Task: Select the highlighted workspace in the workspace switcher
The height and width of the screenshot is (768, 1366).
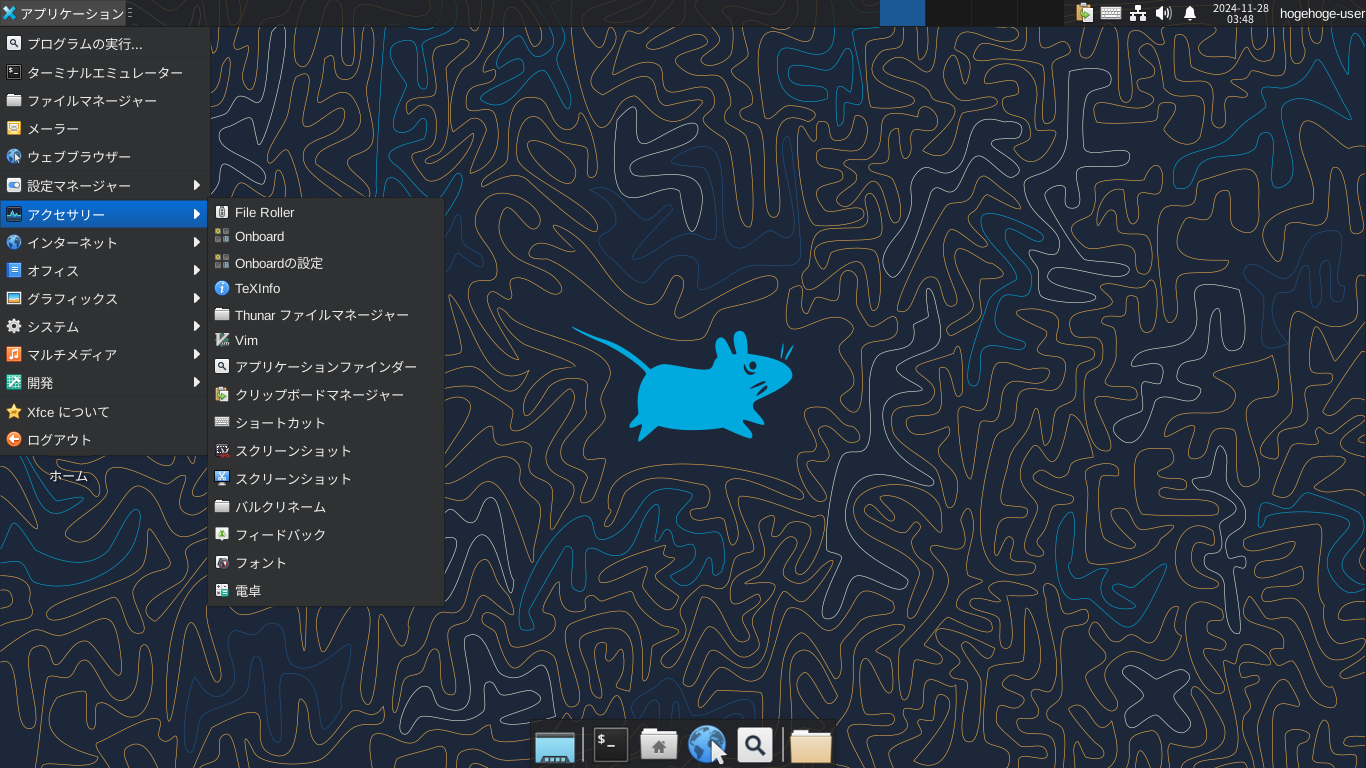Action: click(902, 13)
